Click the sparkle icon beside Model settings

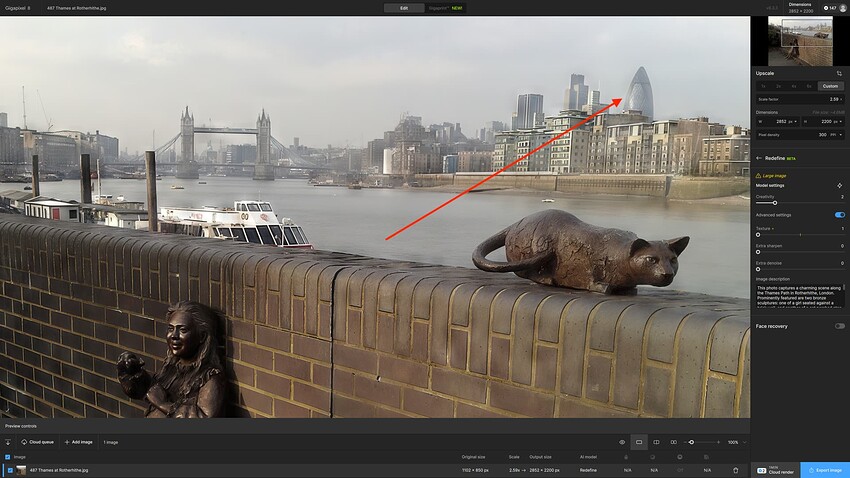coord(839,186)
